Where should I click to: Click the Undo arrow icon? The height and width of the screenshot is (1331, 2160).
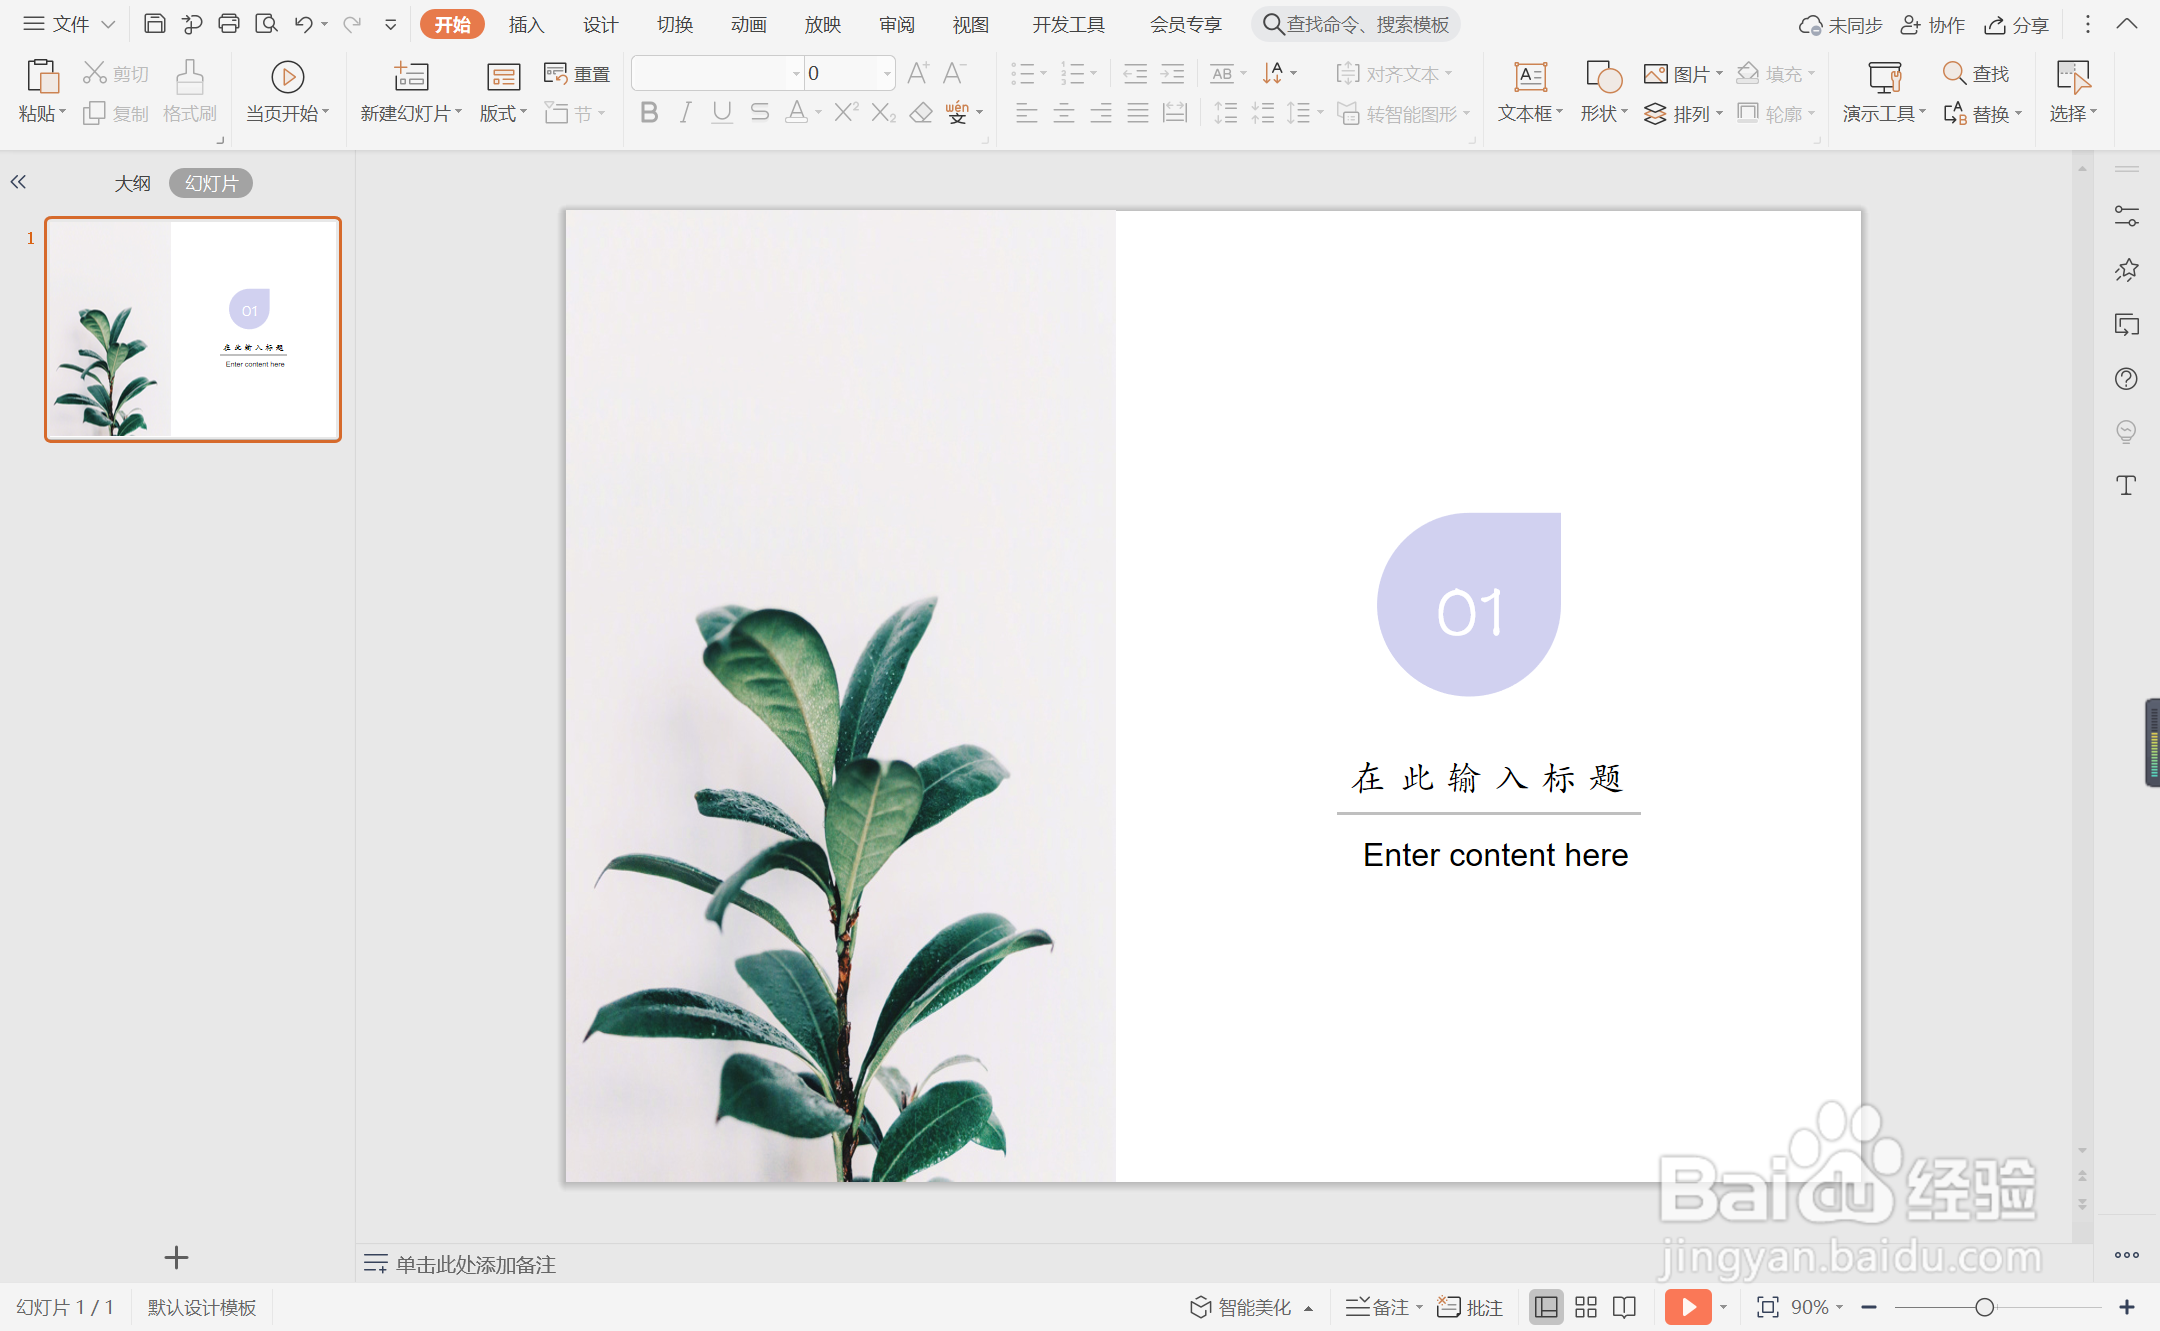[x=304, y=24]
